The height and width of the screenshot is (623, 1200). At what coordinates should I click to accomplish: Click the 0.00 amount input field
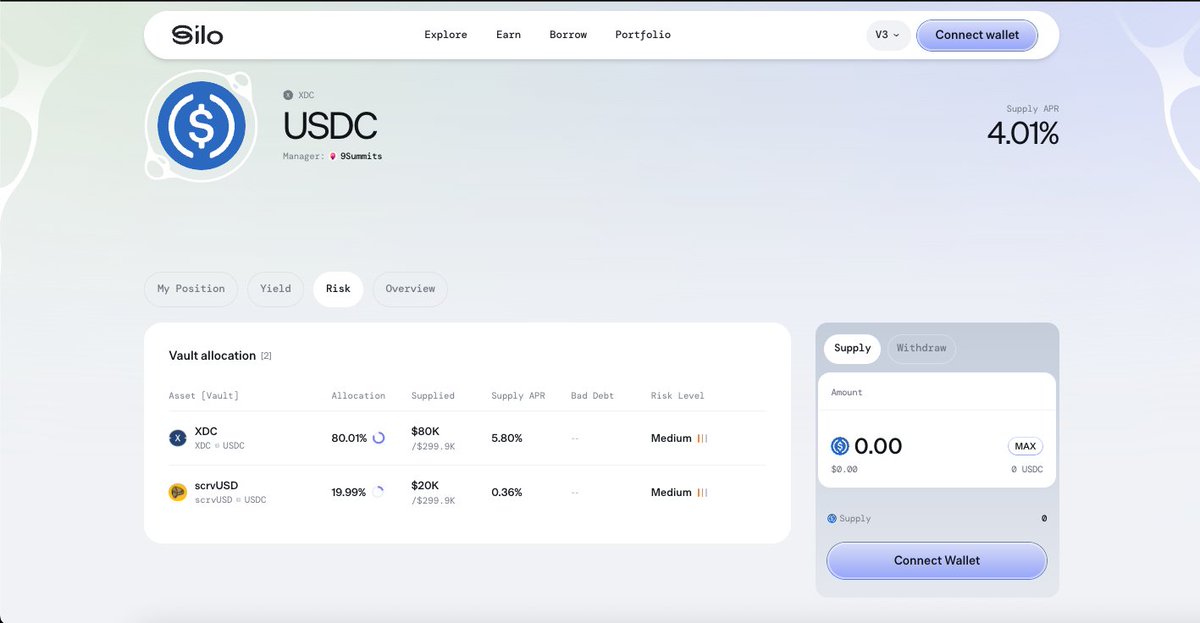point(878,446)
